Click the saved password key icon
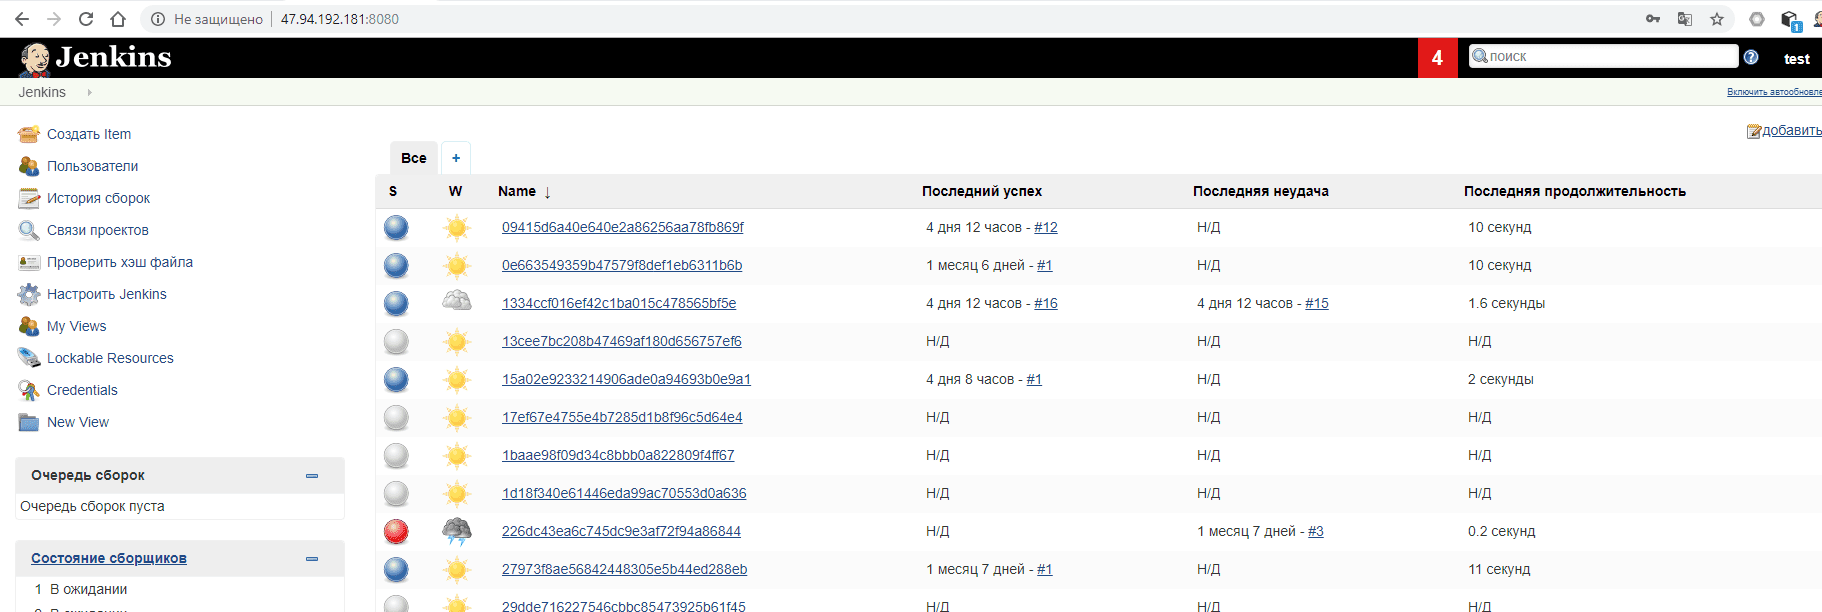Viewport: 1822px width, 612px height. tap(1653, 19)
